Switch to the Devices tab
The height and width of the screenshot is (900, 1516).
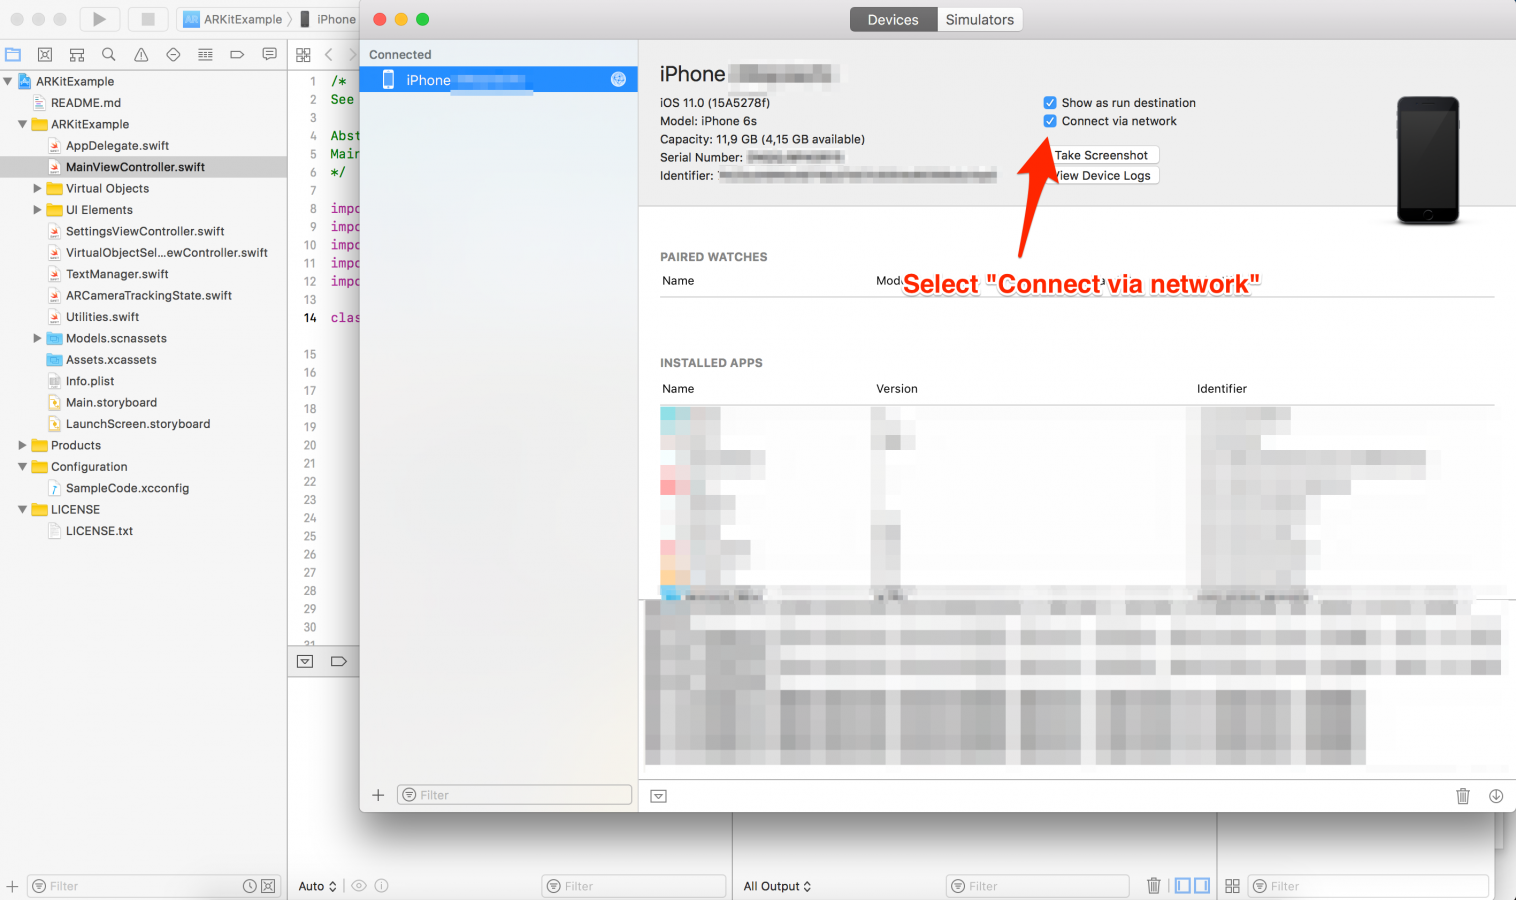point(893,19)
